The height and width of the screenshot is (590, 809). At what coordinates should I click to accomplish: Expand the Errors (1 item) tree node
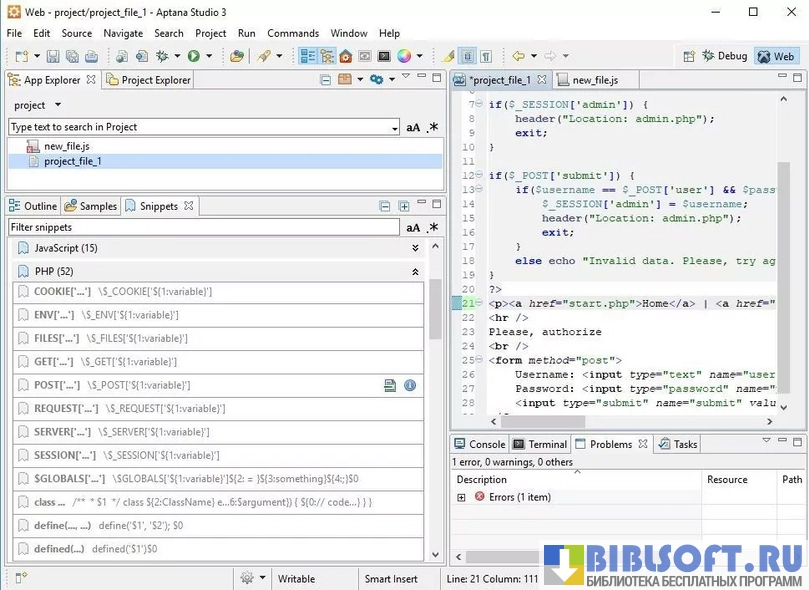click(x=461, y=497)
